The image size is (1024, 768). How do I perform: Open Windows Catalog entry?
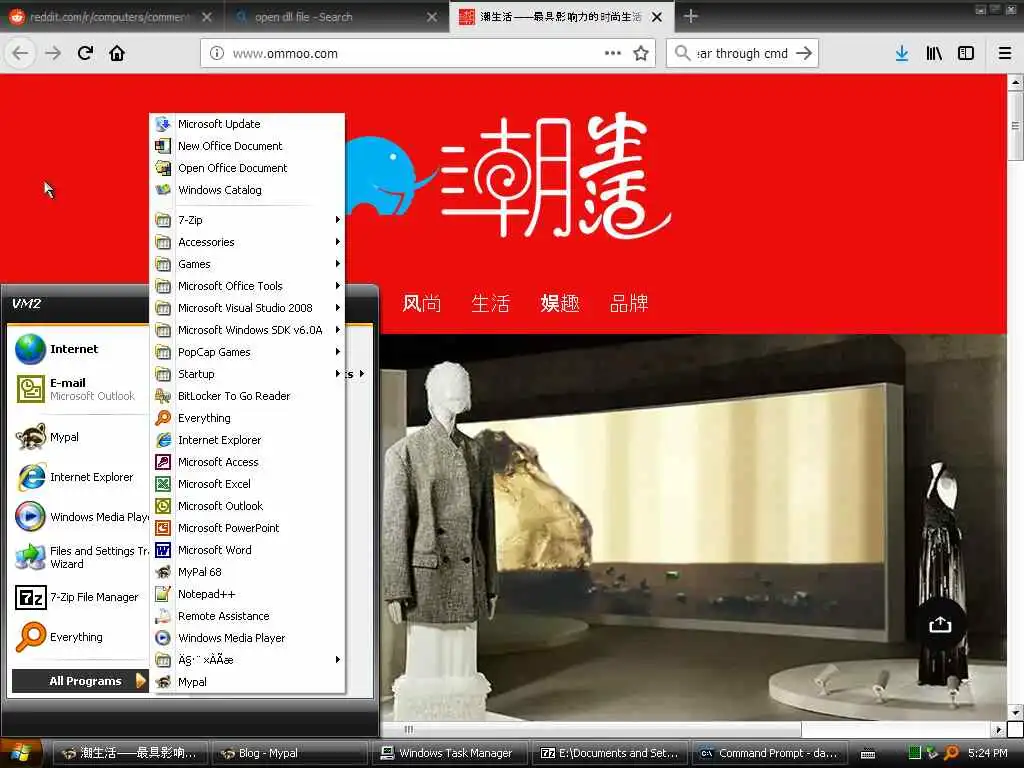click(x=247, y=190)
